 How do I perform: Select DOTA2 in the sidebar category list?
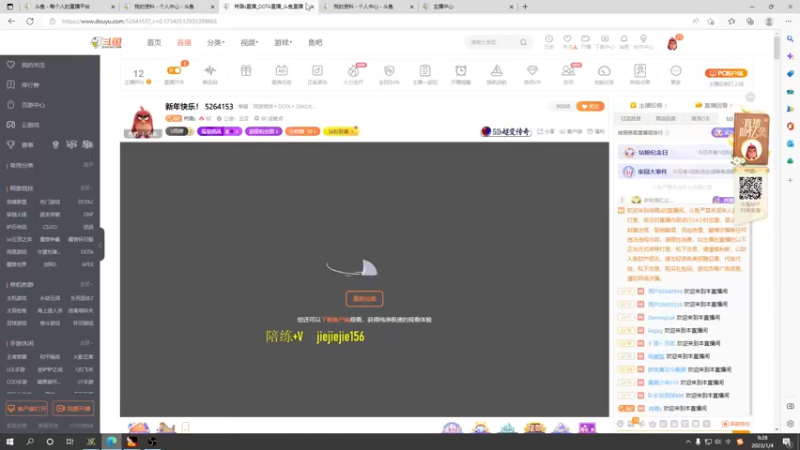tap(85, 202)
